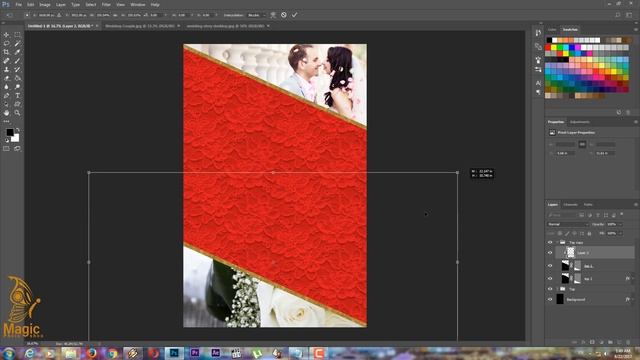Screen dimensions: 640x360
Task: Click the delete layer trash icon
Action: pos(629,342)
